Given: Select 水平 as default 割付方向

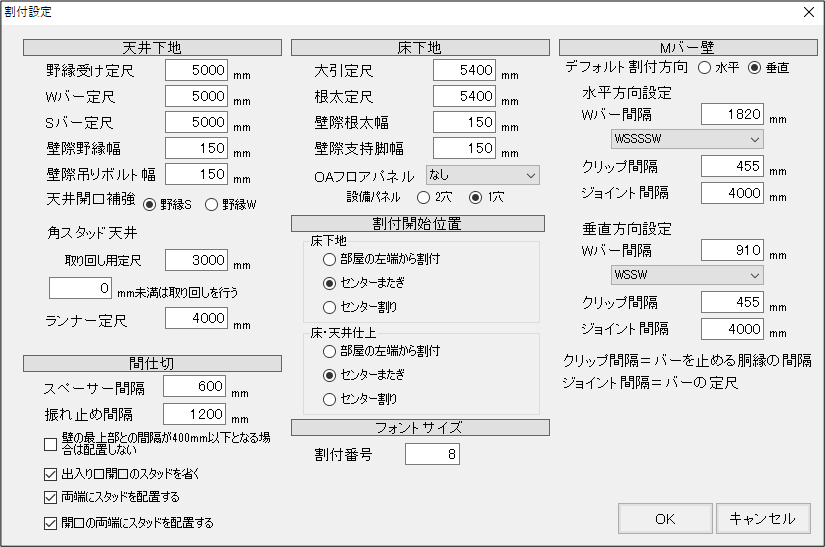Looking at the screenshot, I should 705,68.
